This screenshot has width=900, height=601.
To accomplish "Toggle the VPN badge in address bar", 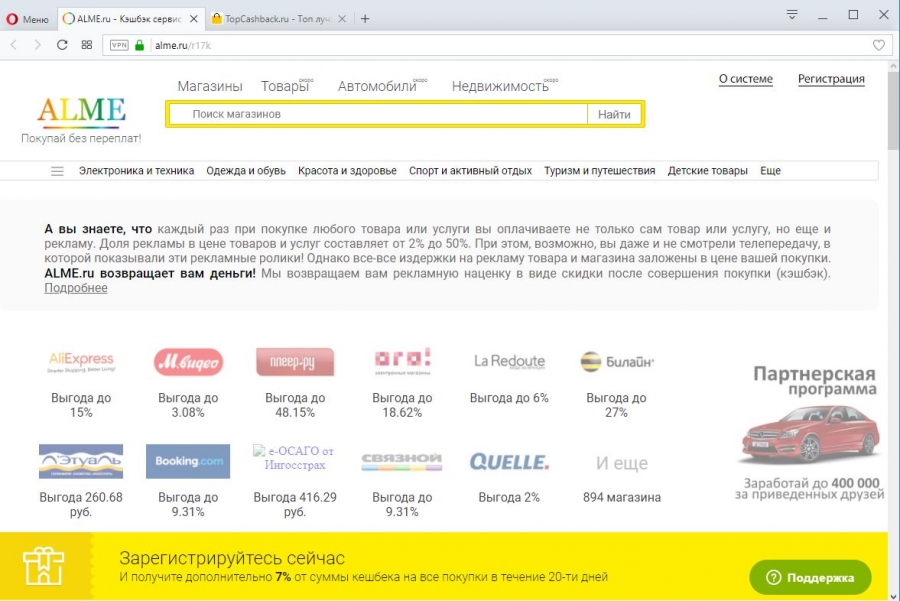I will coord(119,45).
